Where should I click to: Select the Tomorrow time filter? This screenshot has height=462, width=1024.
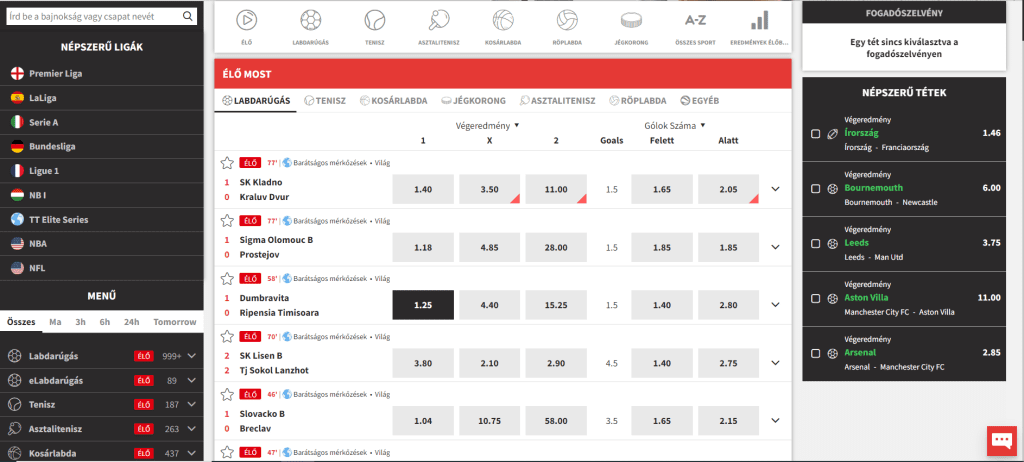pos(175,322)
